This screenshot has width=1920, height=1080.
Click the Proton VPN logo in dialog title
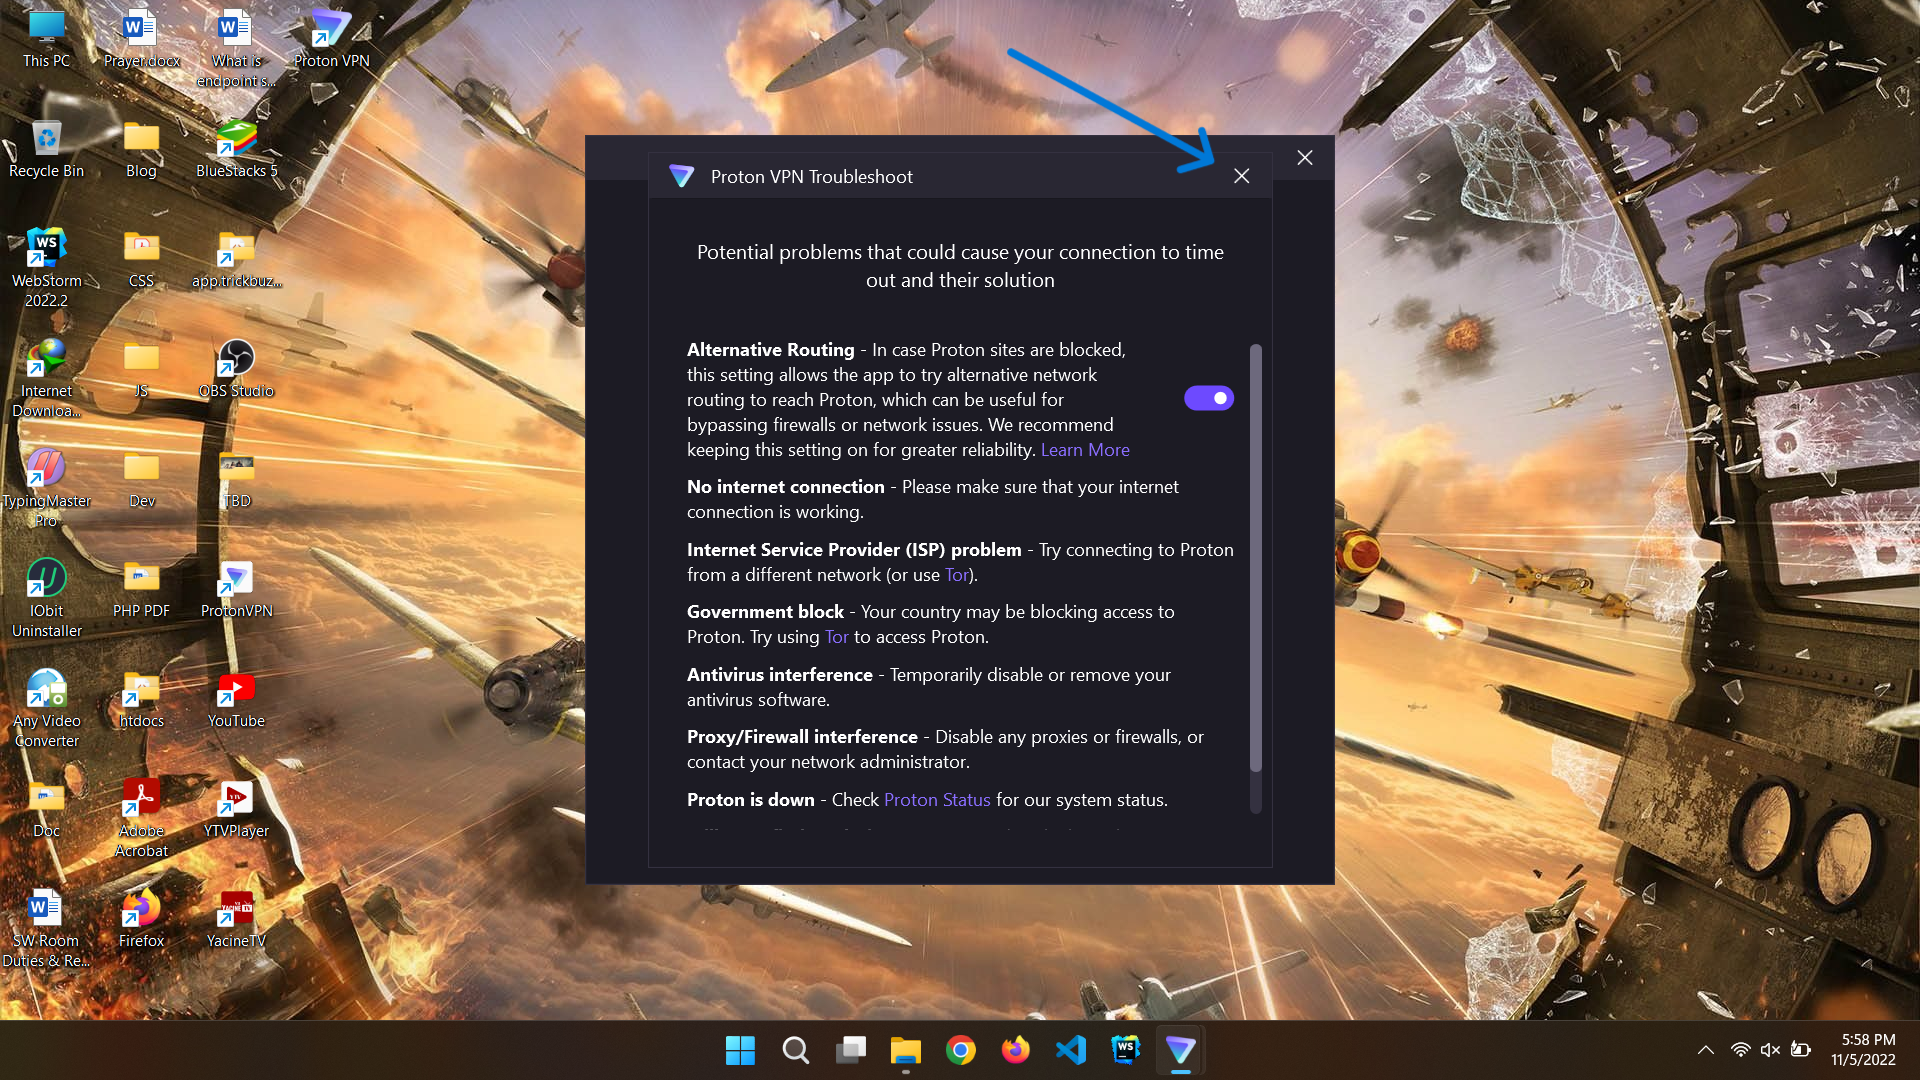point(681,176)
